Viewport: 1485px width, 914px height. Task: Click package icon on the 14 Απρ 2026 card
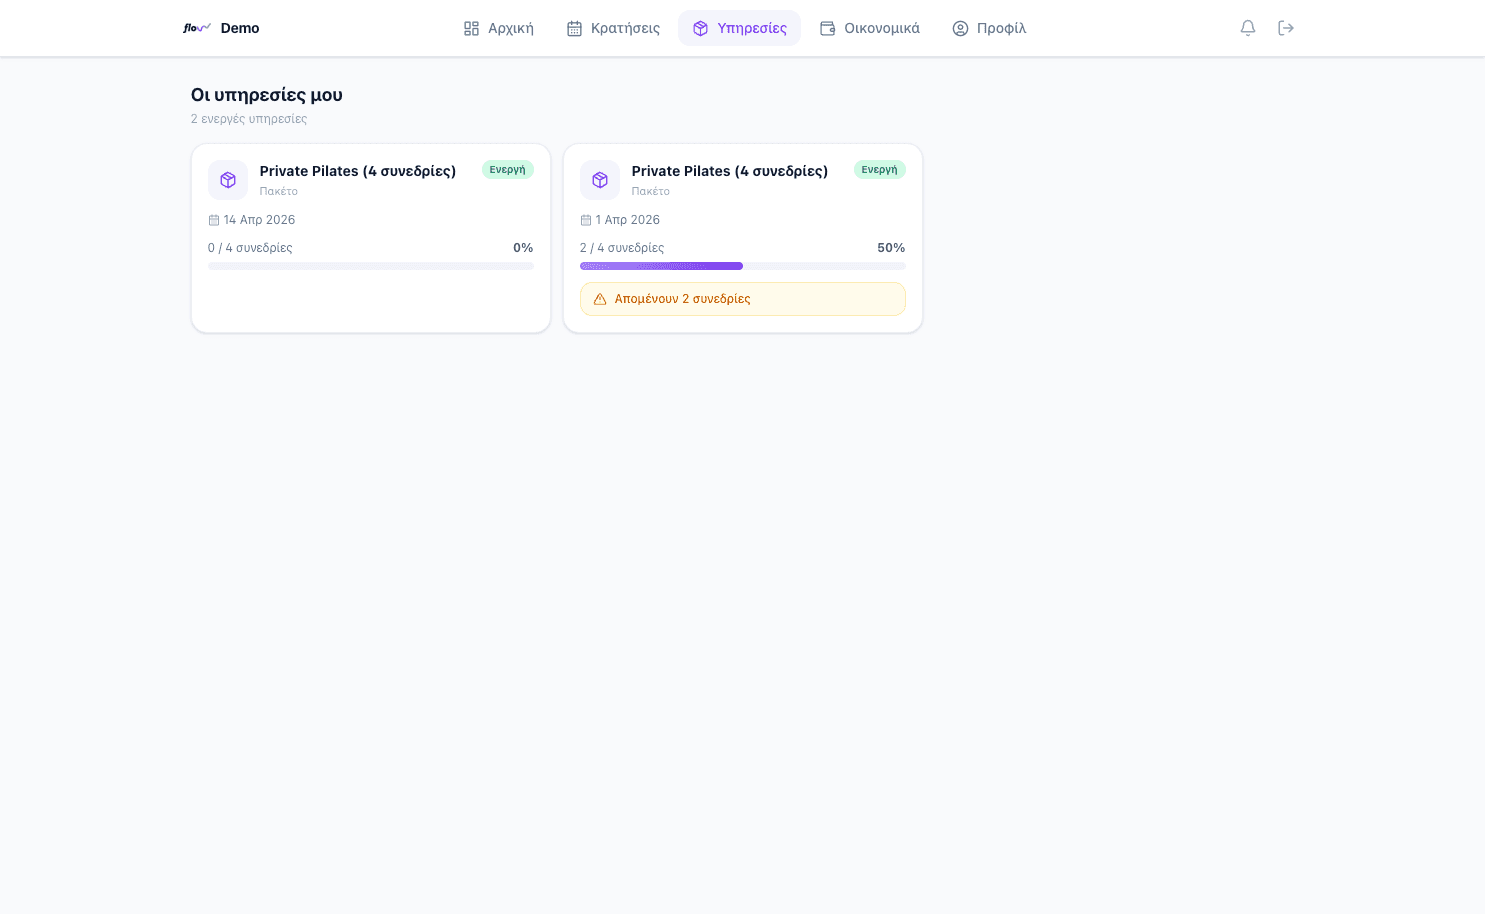click(x=228, y=180)
